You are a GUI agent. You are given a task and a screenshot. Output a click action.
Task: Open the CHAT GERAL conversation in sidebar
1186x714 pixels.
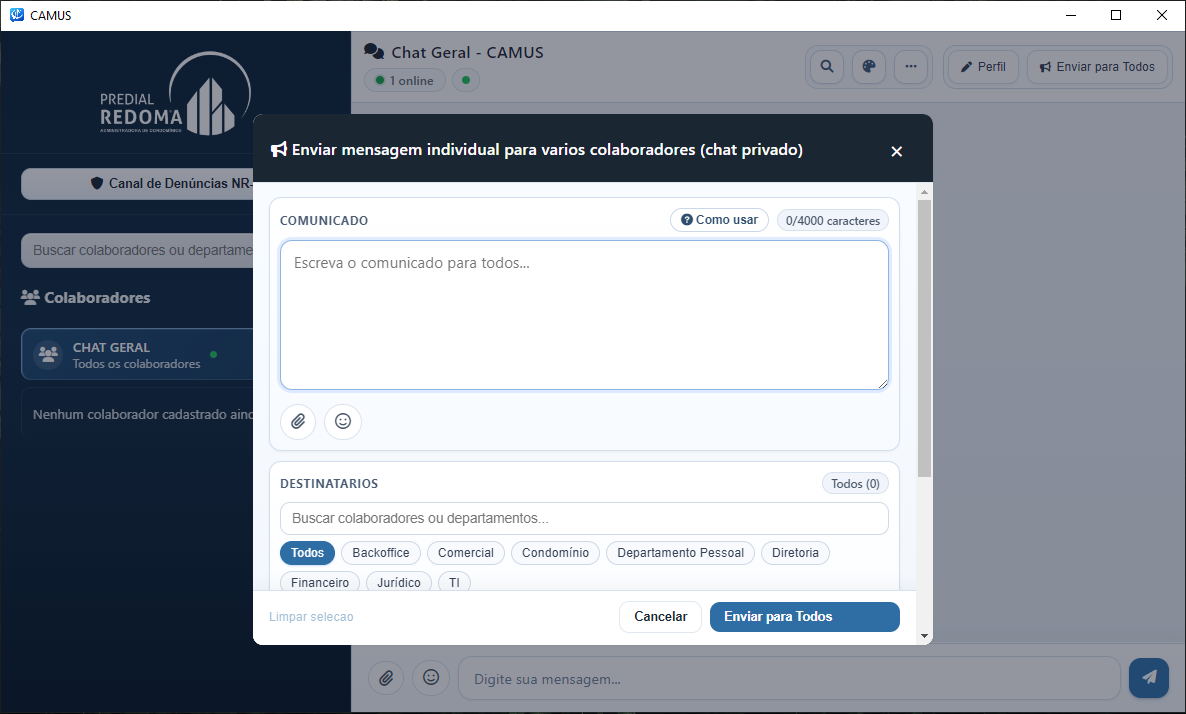138,354
